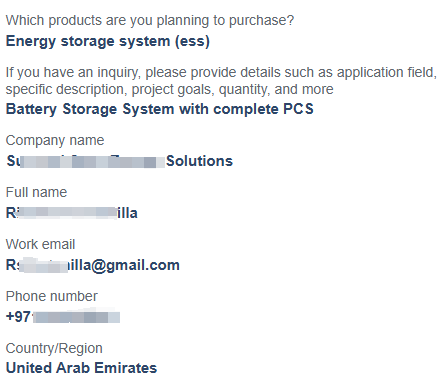Click the blurred company name value

(x=119, y=161)
